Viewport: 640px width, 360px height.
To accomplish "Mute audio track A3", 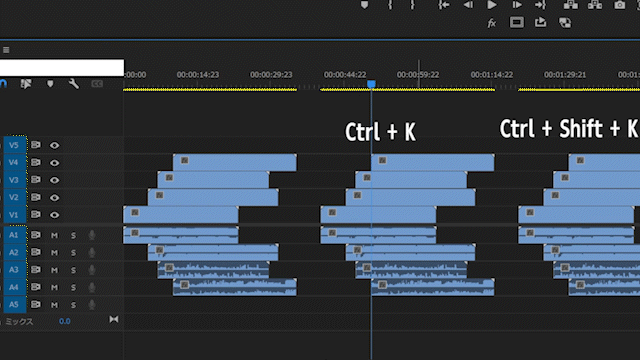I will click(54, 270).
